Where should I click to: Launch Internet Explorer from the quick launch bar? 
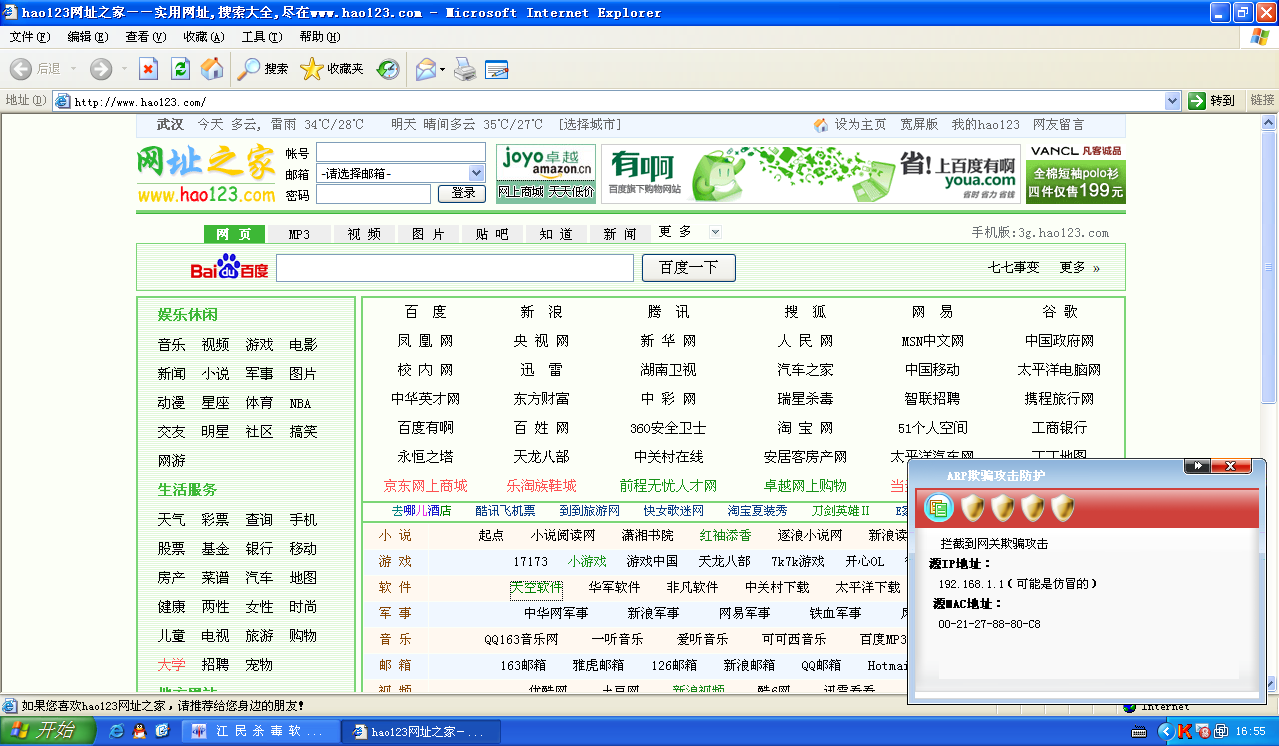point(116,732)
